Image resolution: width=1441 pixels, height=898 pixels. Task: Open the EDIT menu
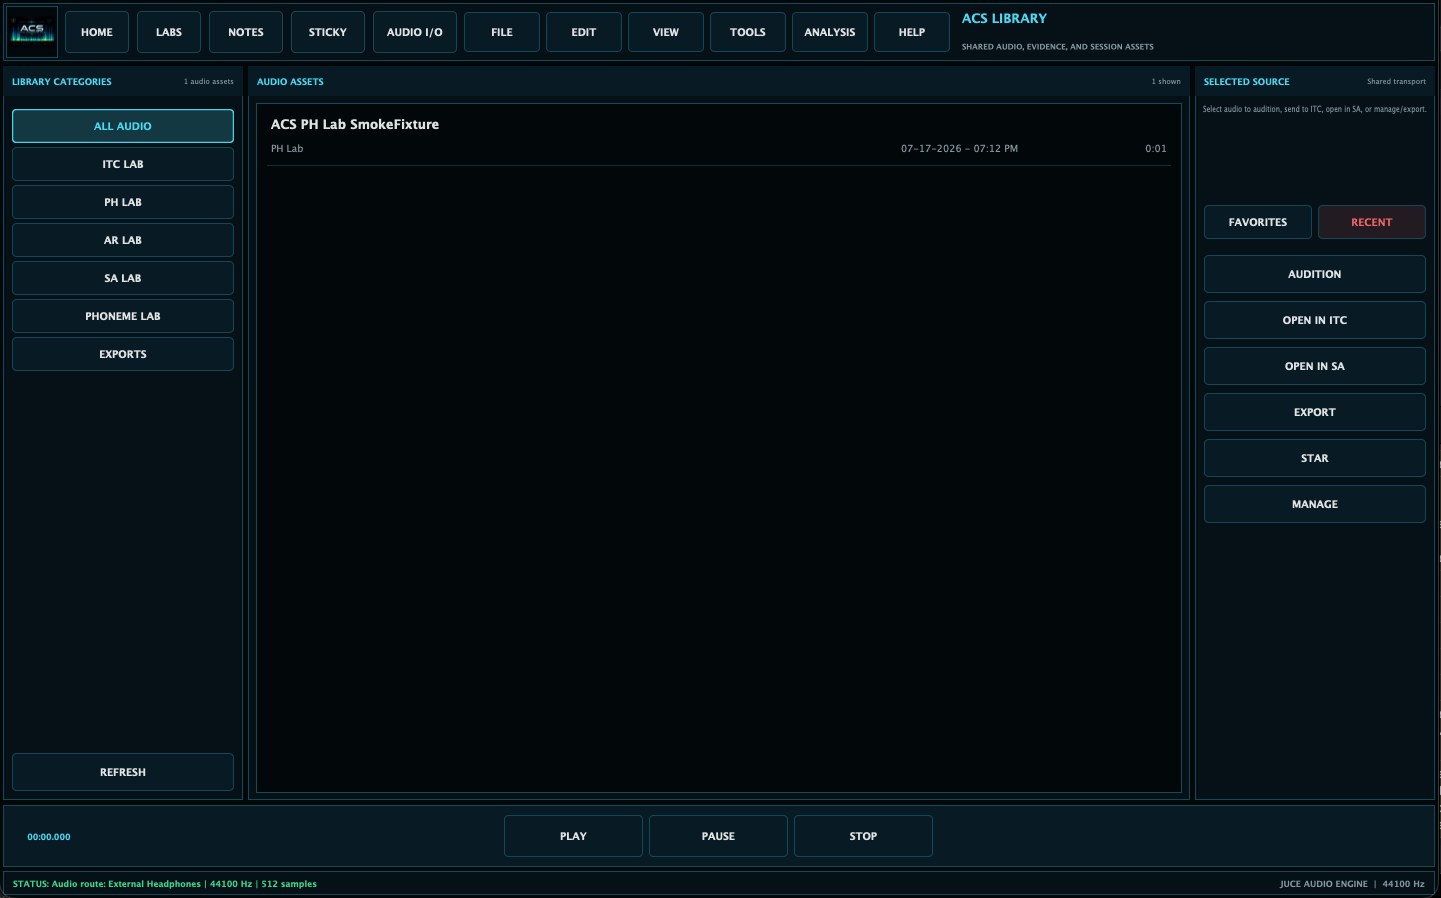click(x=584, y=32)
